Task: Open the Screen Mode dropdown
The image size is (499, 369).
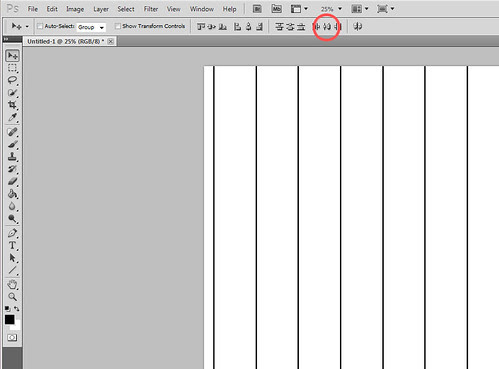Action: (x=386, y=9)
